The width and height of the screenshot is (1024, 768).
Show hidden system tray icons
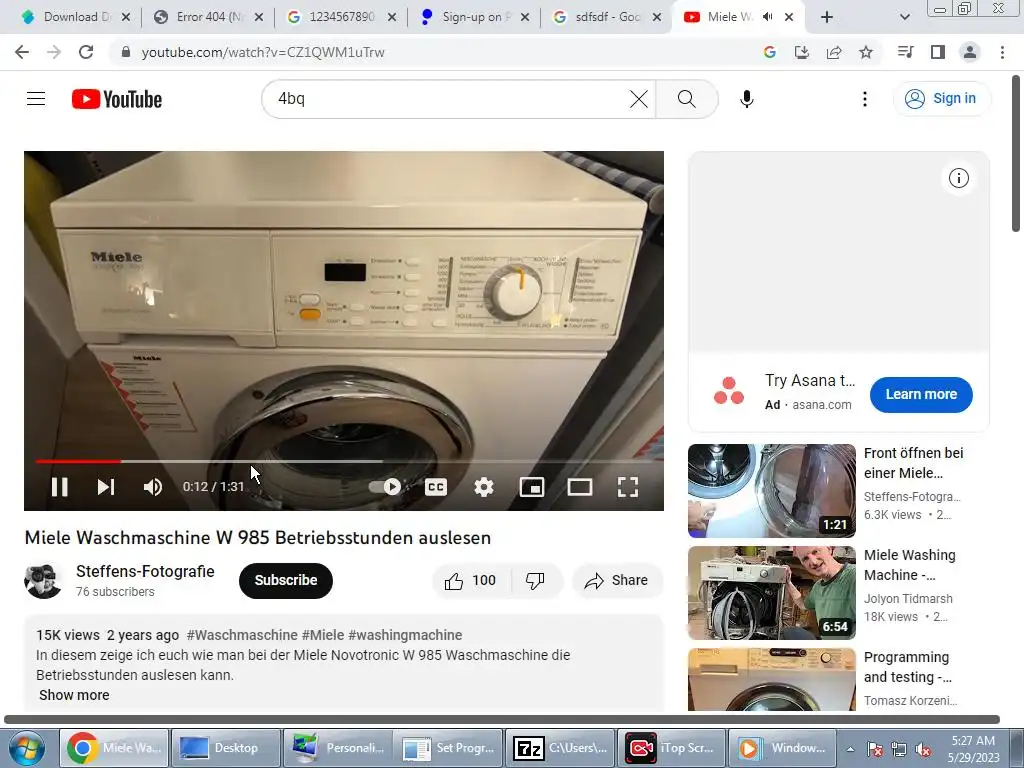850,749
